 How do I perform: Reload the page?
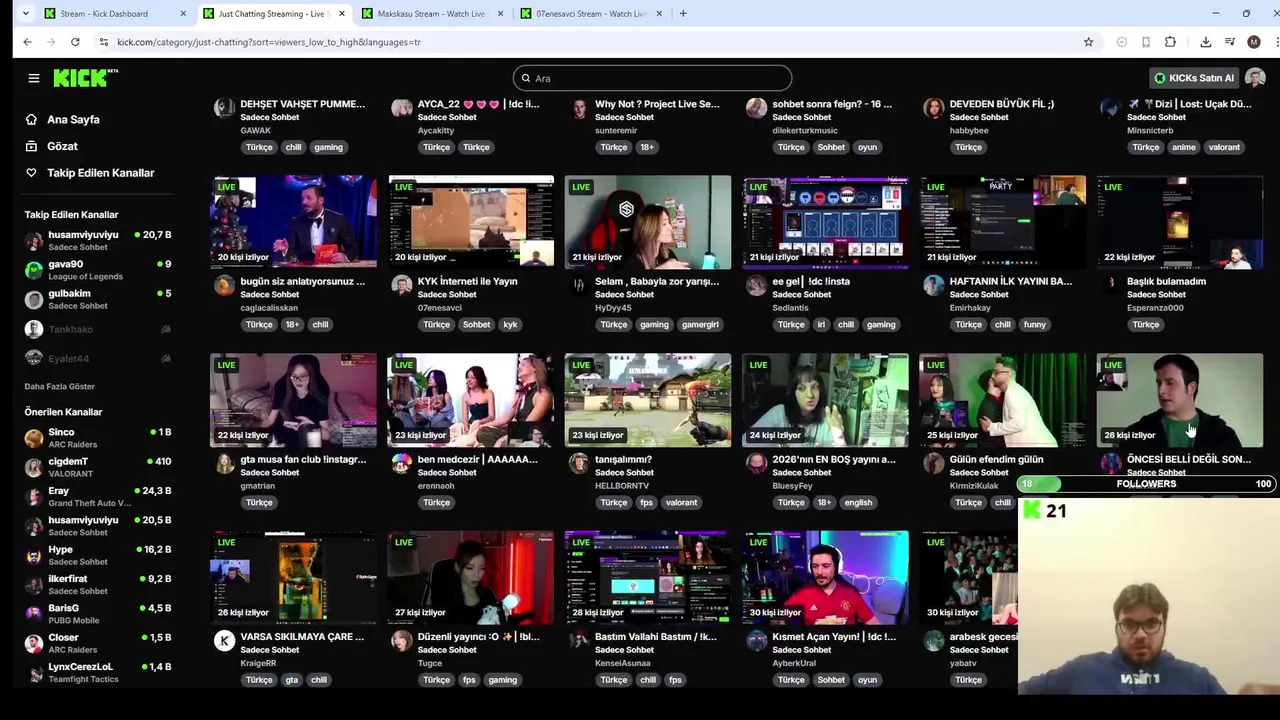coord(75,42)
